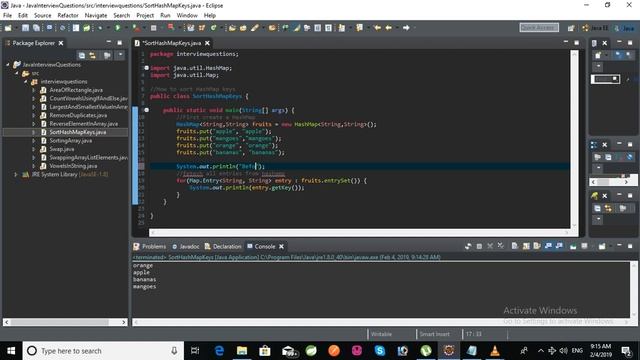Open Microsoft Edge from the taskbar

(219, 351)
